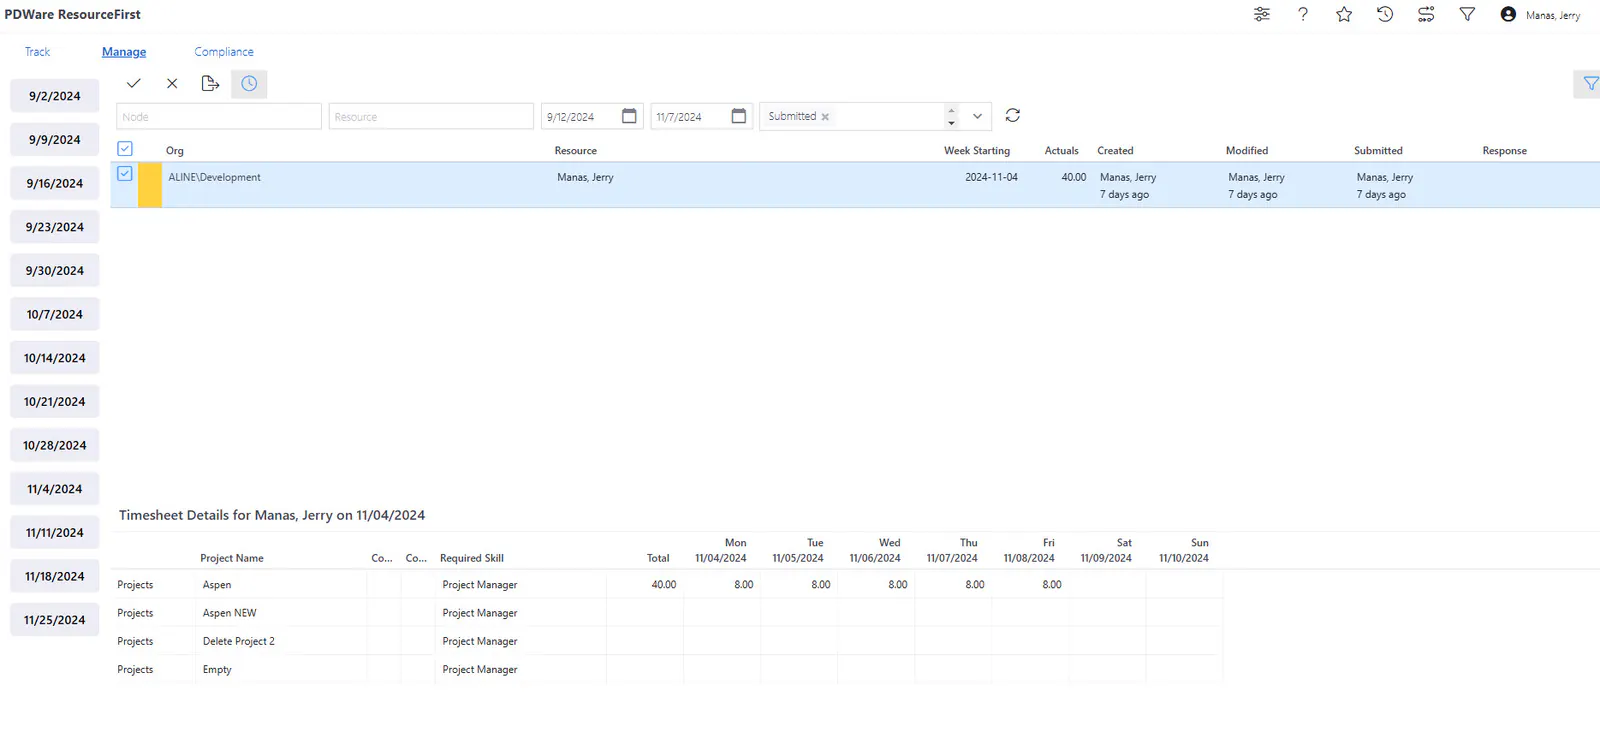The image size is (1600, 745).
Task: Click the Delete Project 2 row
Action: coord(667,641)
